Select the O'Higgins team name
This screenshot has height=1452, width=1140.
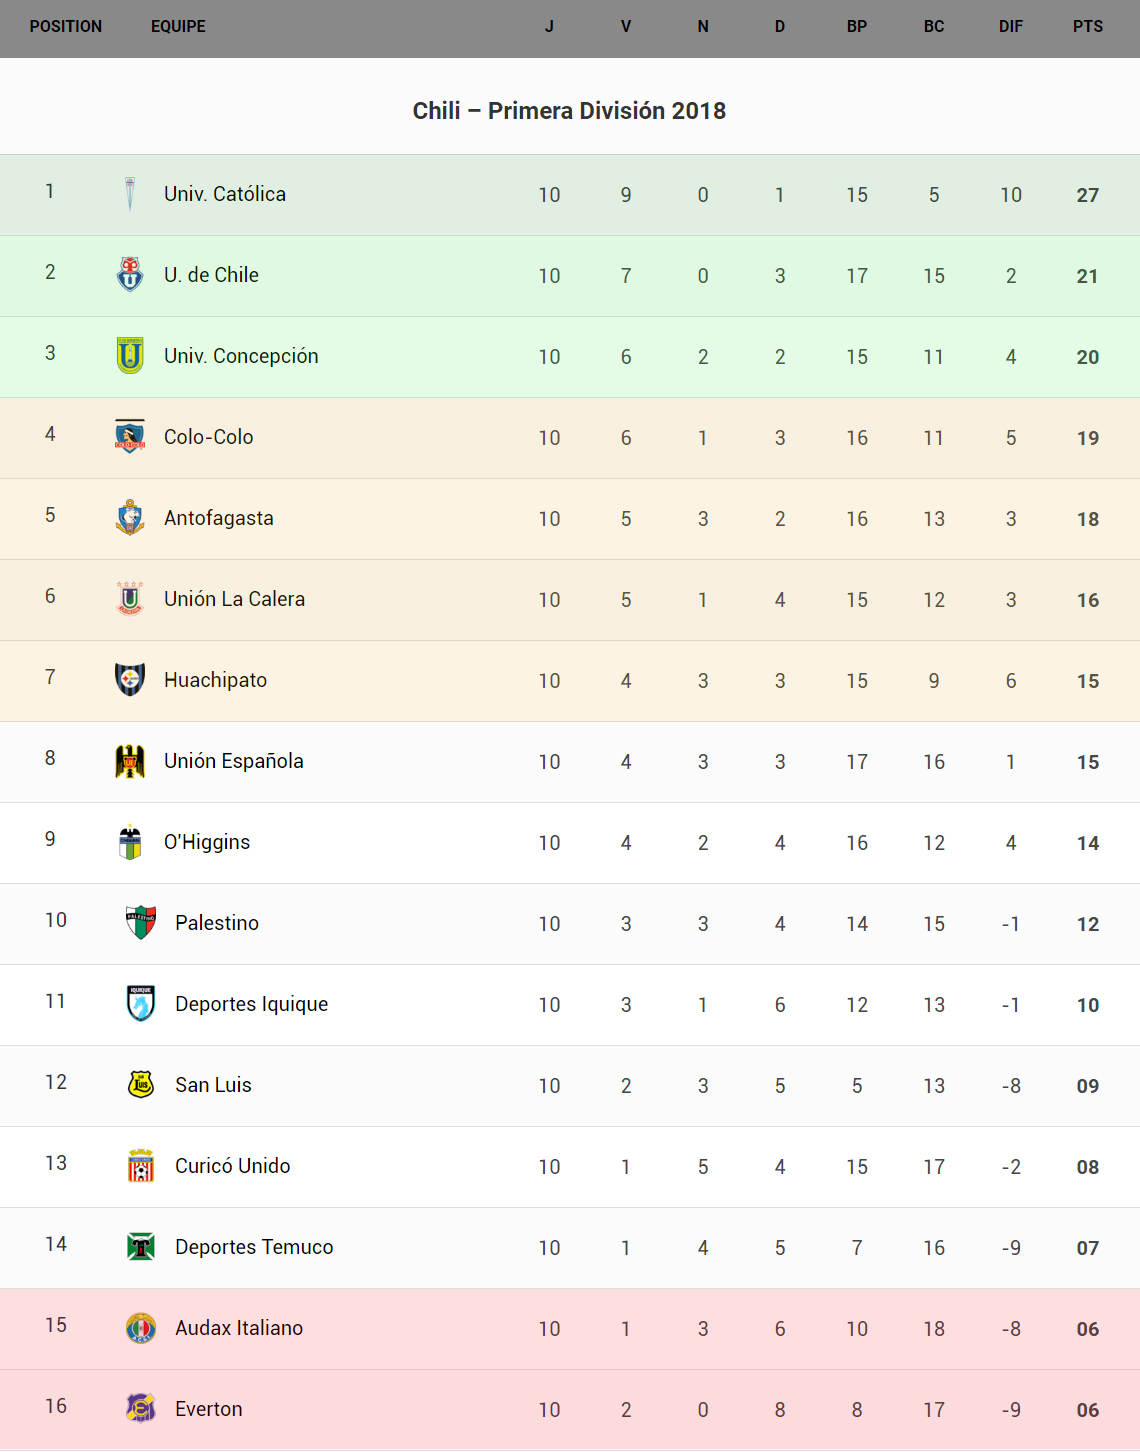click(x=207, y=842)
